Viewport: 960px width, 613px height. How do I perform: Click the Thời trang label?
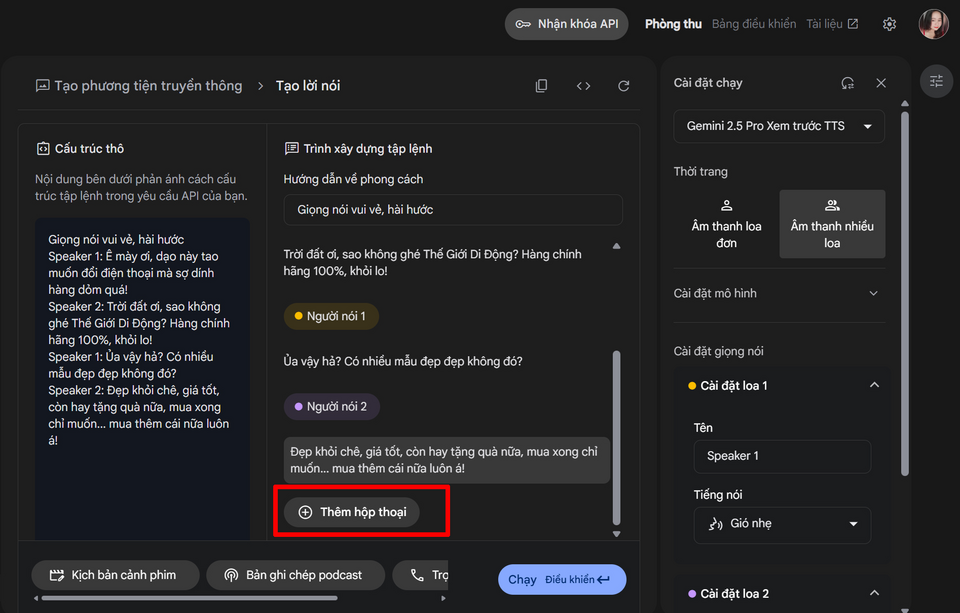[700, 172]
